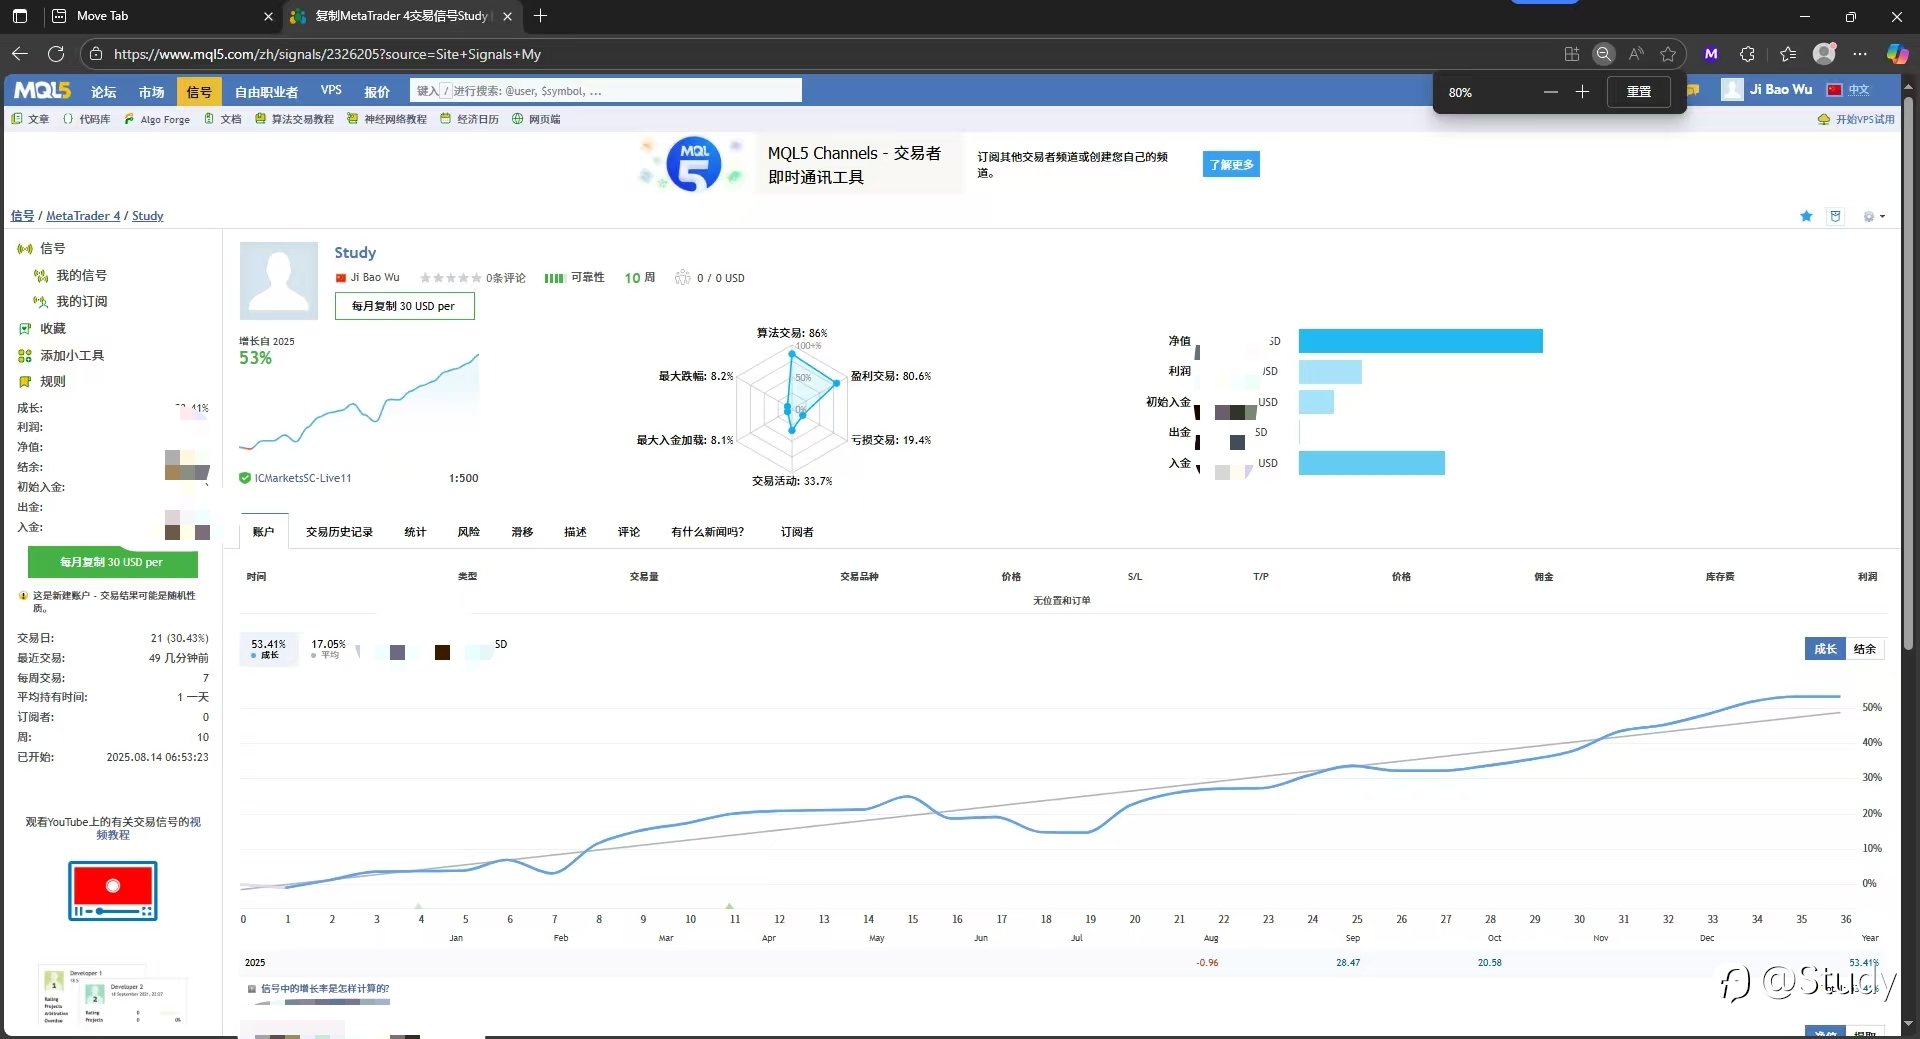Image resolution: width=1920 pixels, height=1039 pixels.
Task: Open the 网页端 web terminal link
Action: click(x=537, y=119)
